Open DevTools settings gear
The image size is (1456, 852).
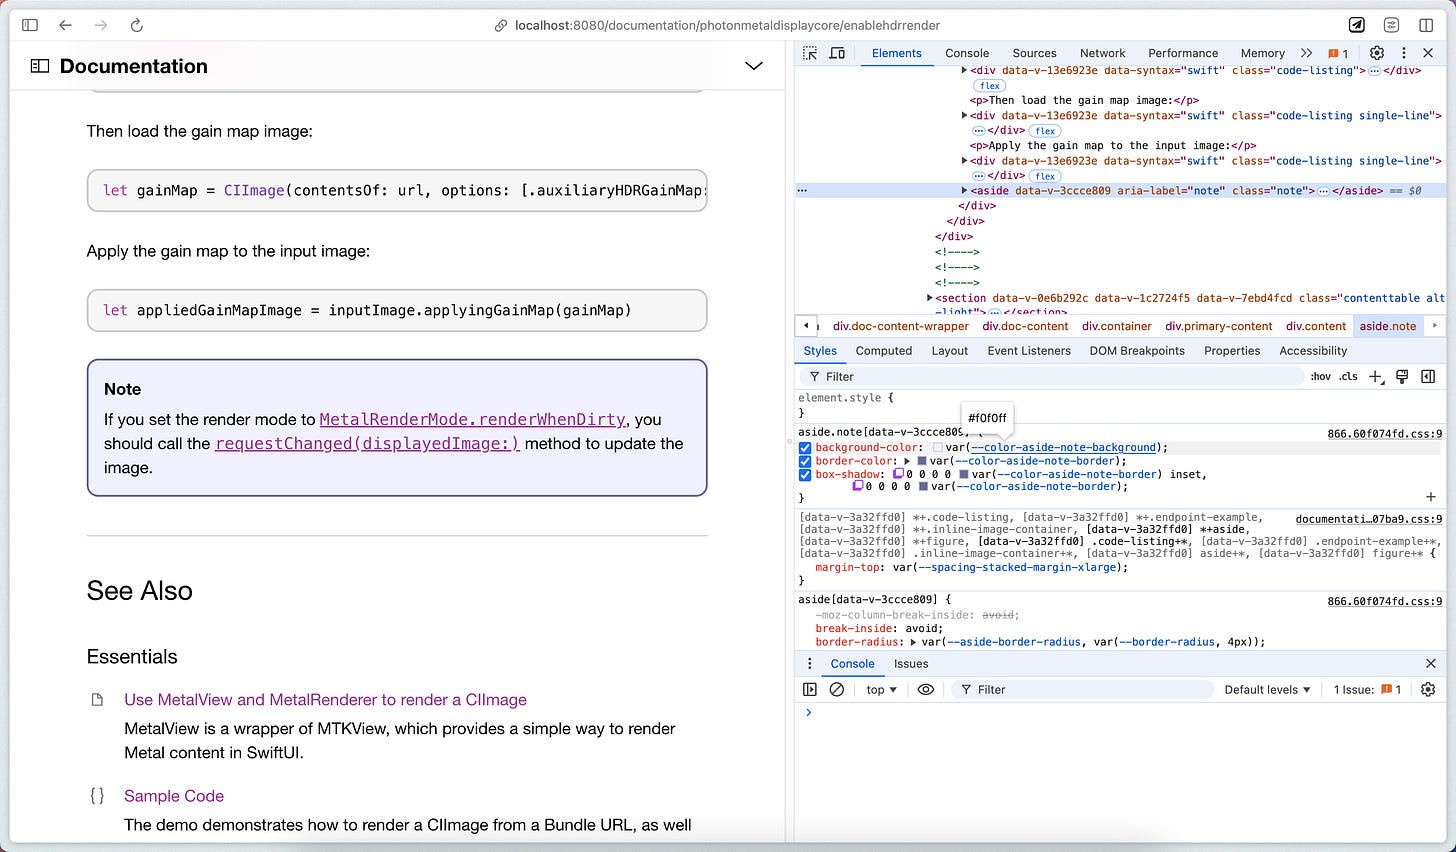[x=1377, y=53]
